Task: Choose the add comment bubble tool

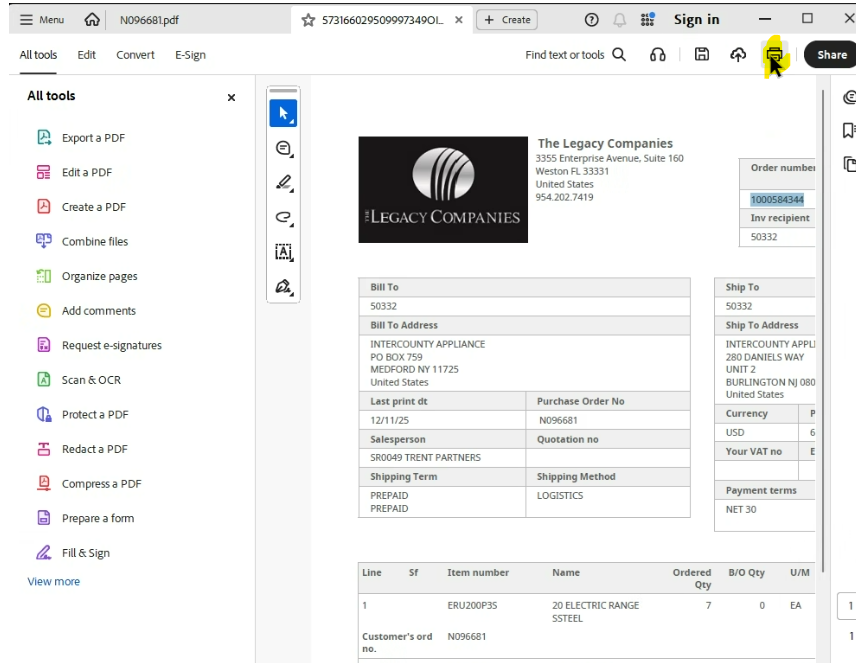Action: click(x=283, y=149)
